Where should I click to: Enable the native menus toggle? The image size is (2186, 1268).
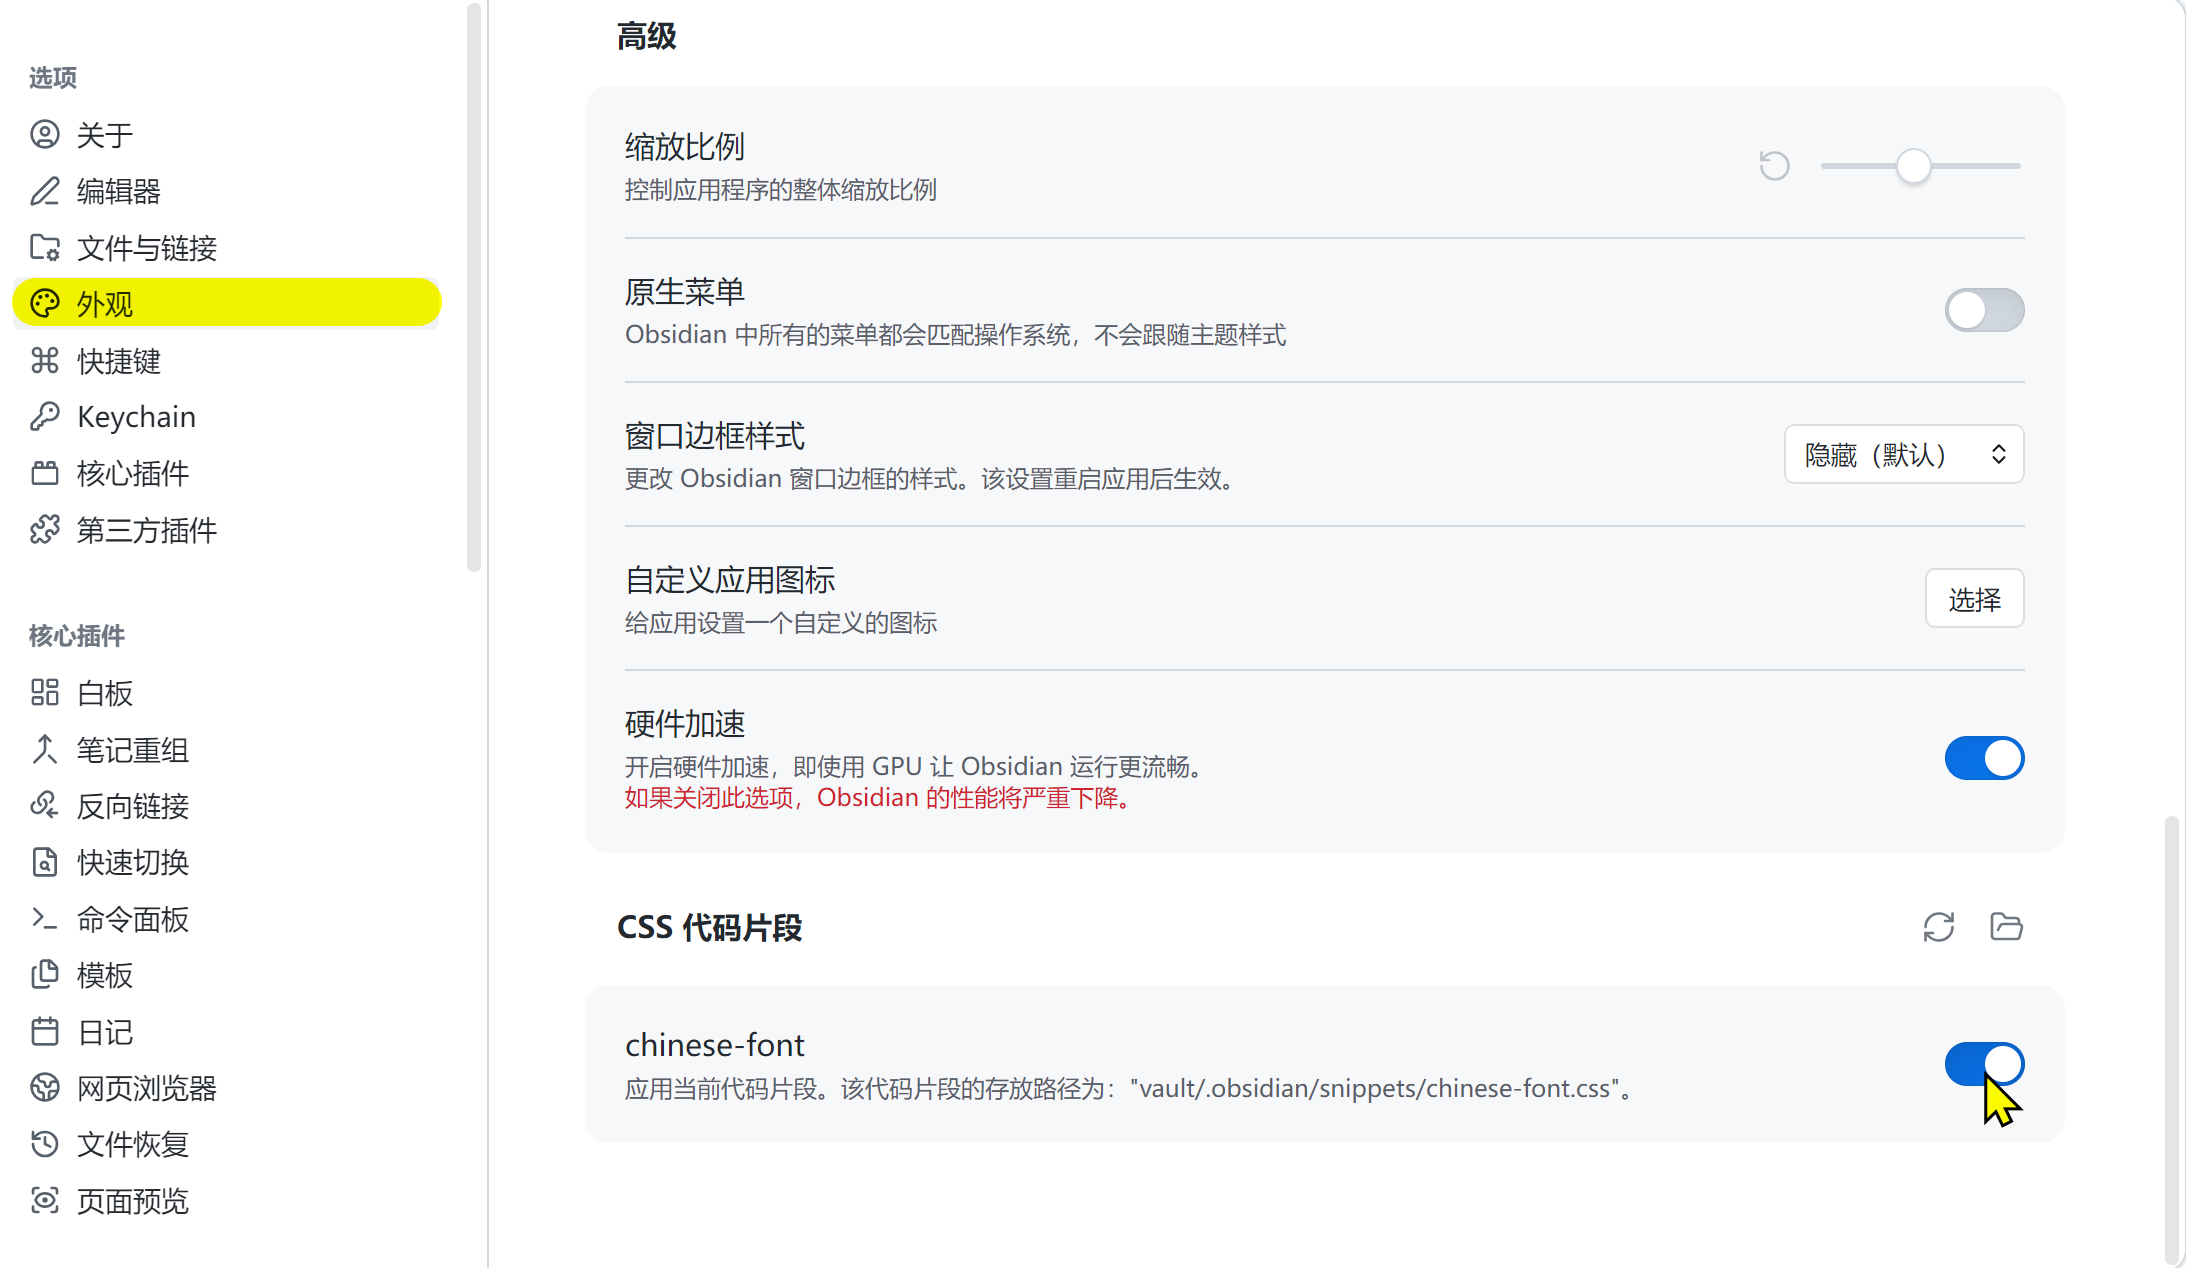coord(1984,310)
